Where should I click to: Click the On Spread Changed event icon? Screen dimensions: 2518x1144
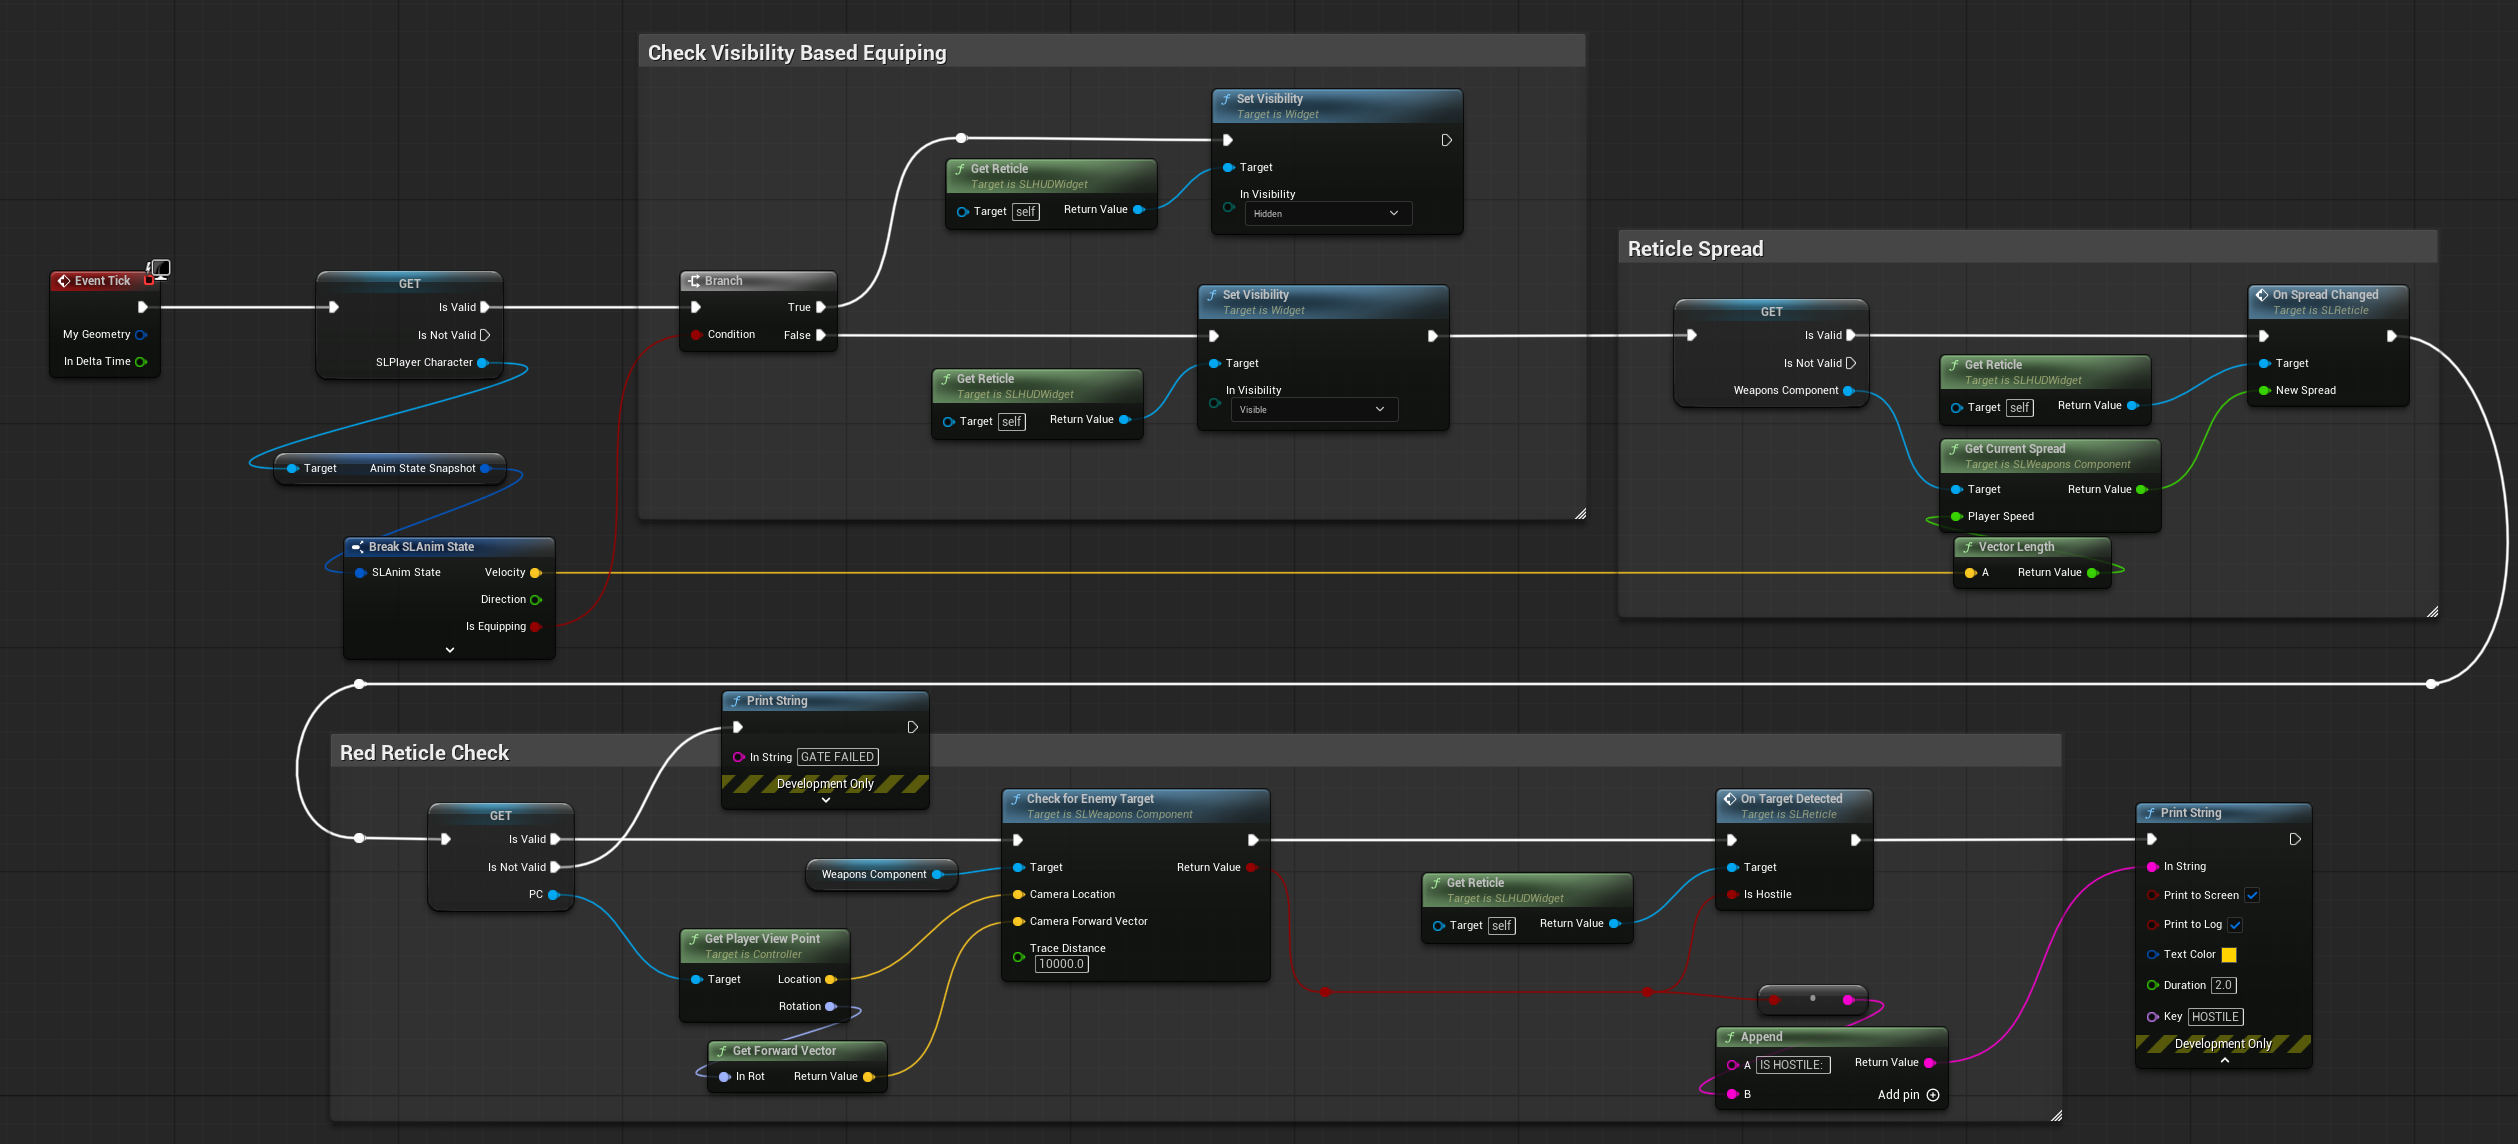(x=2262, y=295)
